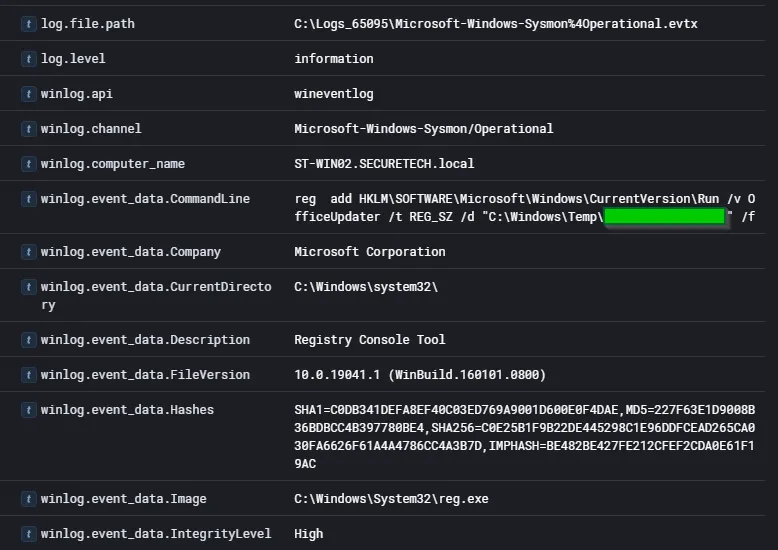Click the type icon beside log.file.path

(28, 24)
